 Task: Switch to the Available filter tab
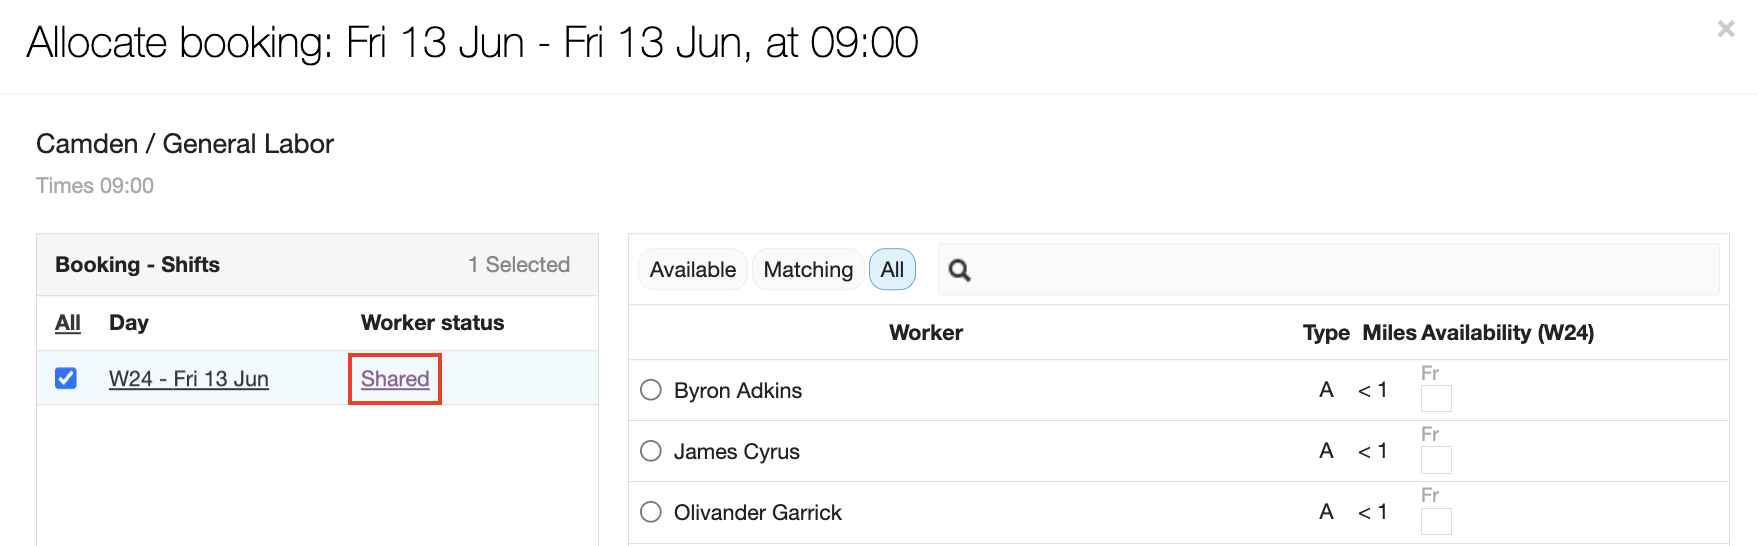click(x=692, y=270)
